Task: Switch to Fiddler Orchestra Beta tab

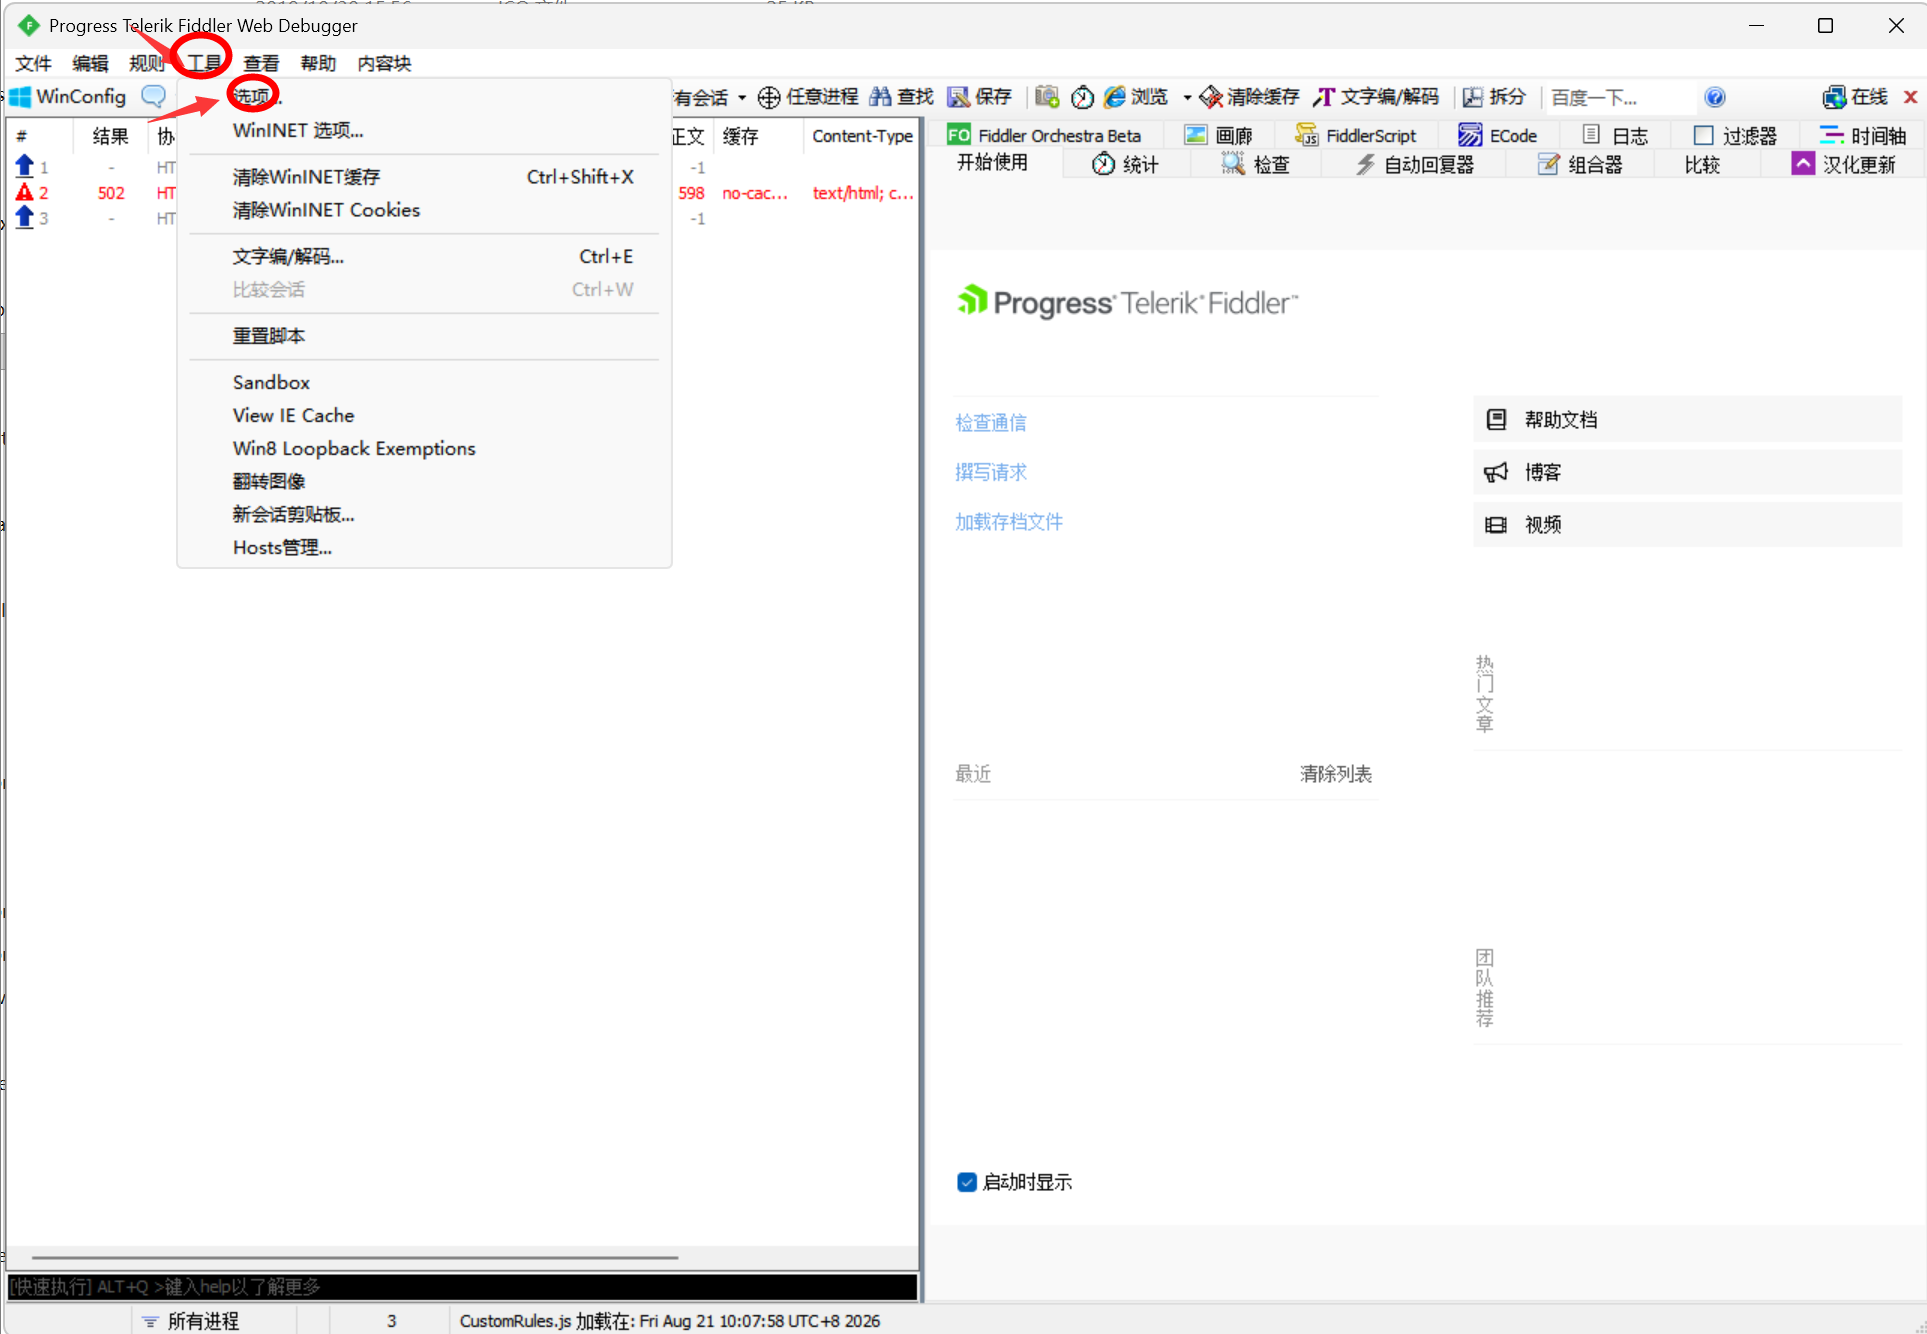Action: (x=1045, y=135)
